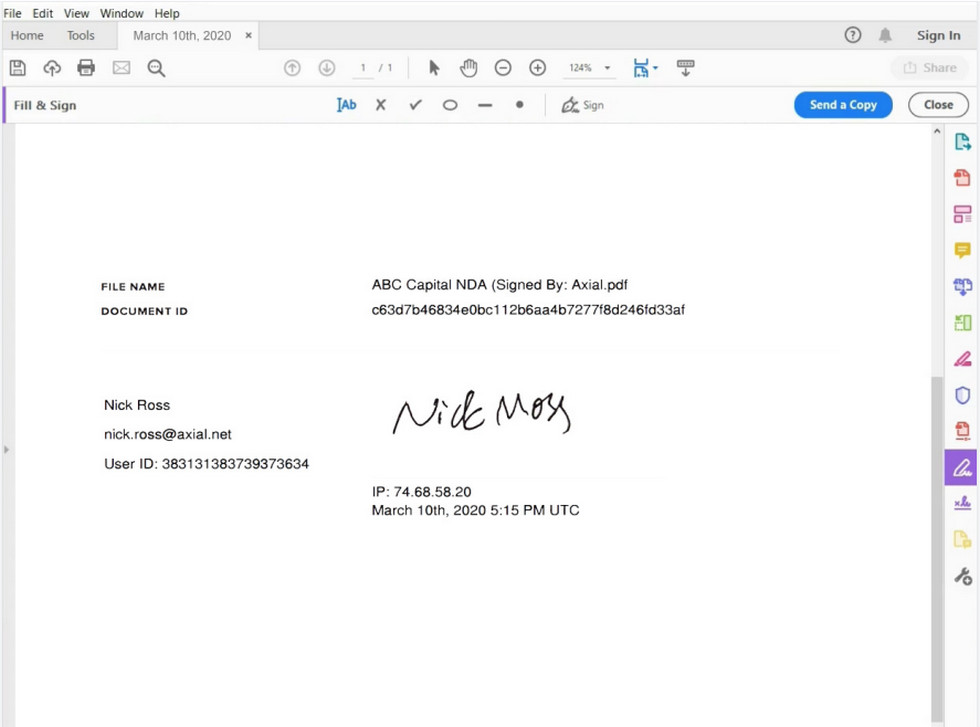Switch to the Tools tab
This screenshot has width=980, height=727.
pyautogui.click(x=80, y=35)
